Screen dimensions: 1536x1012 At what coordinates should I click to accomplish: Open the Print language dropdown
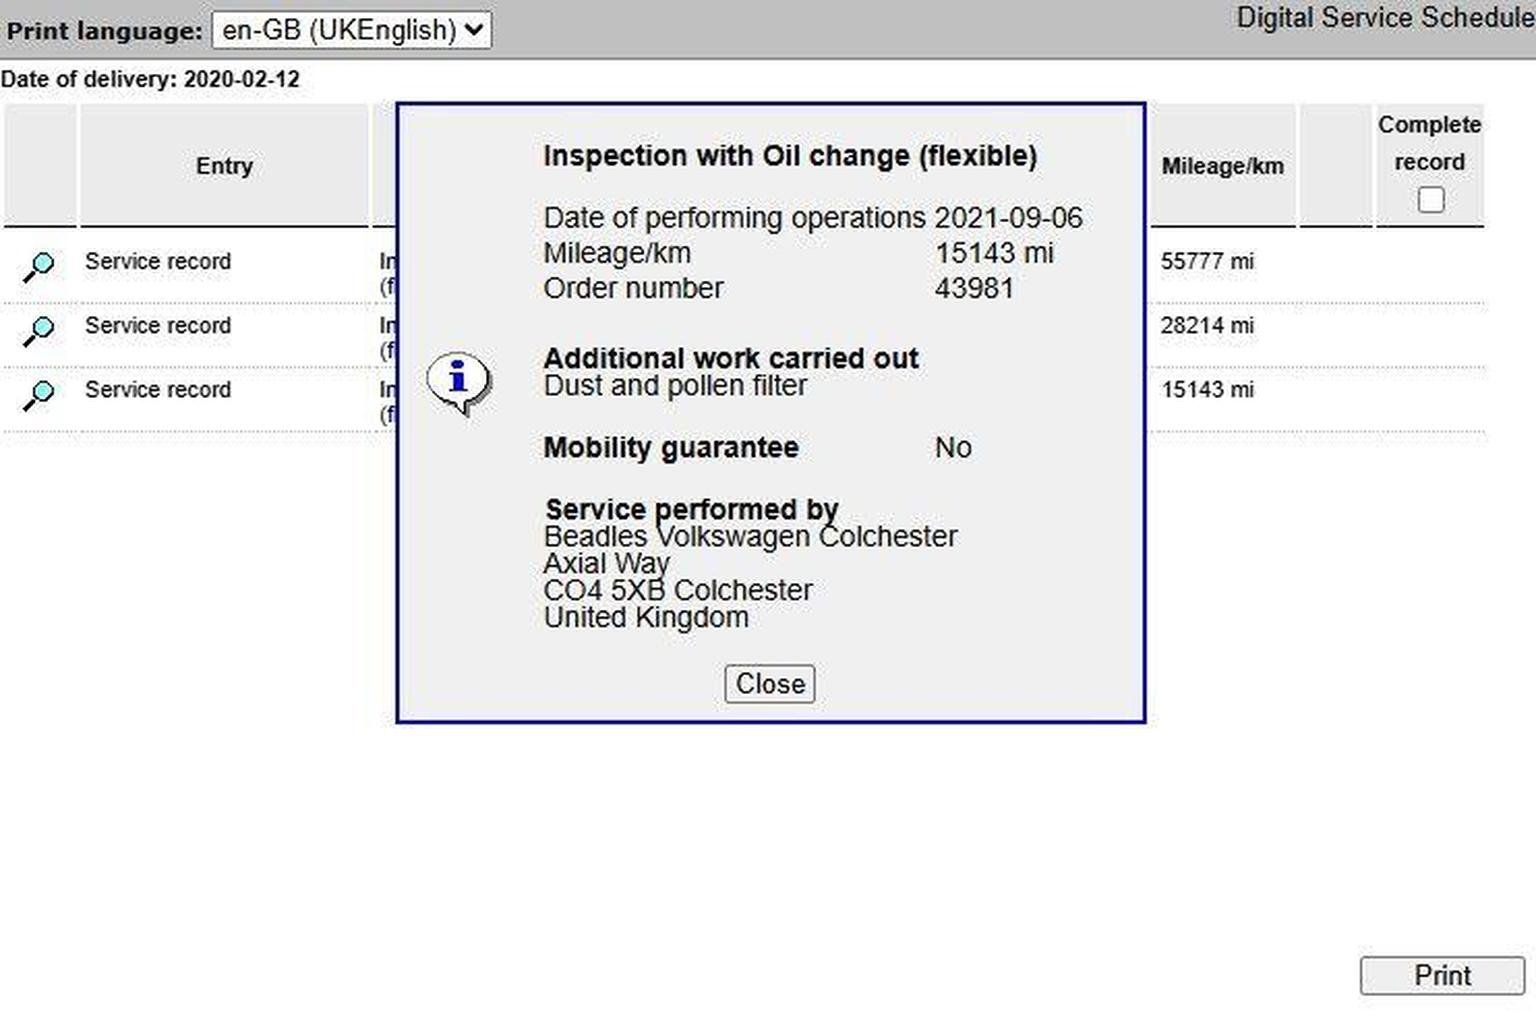click(351, 30)
